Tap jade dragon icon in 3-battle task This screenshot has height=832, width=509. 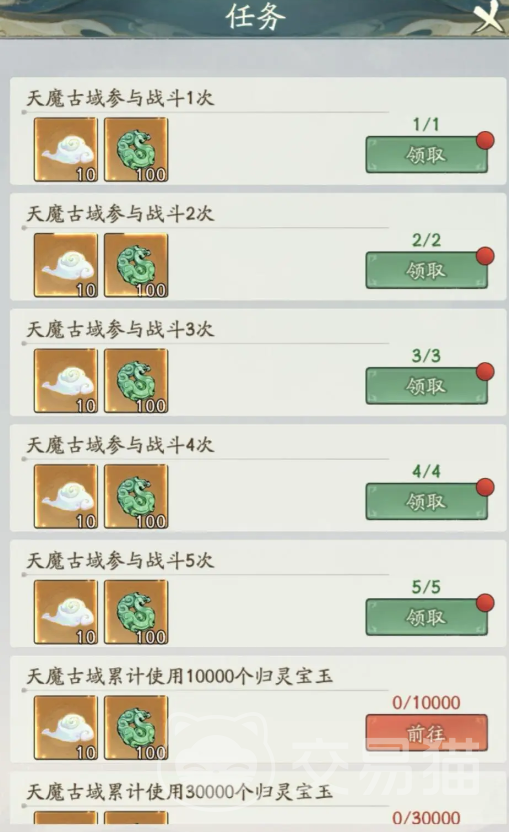click(136, 381)
